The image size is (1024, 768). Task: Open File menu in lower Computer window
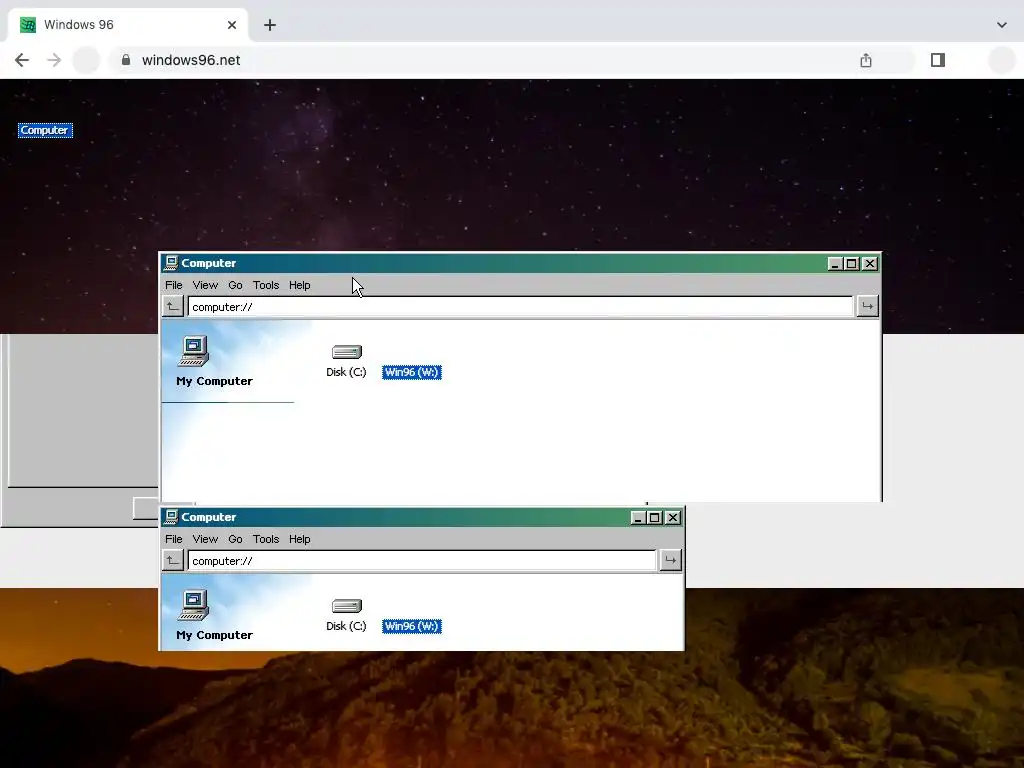point(174,539)
